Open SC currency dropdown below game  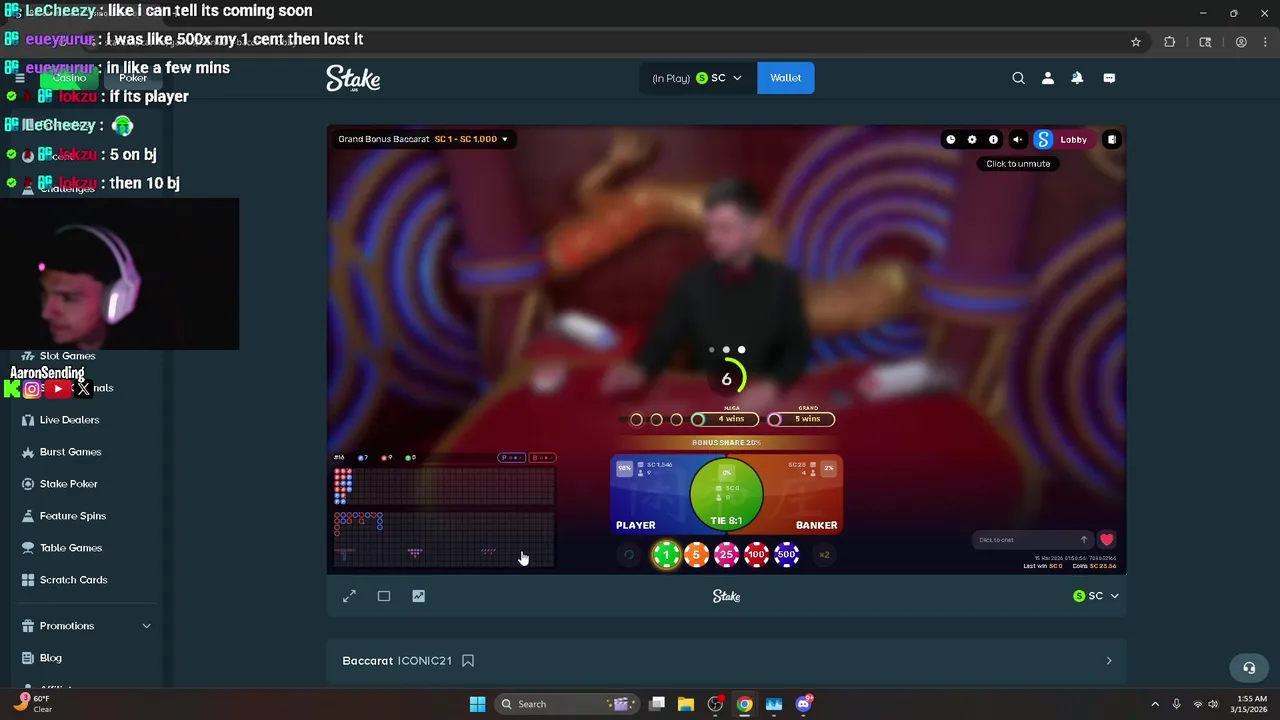click(1096, 596)
